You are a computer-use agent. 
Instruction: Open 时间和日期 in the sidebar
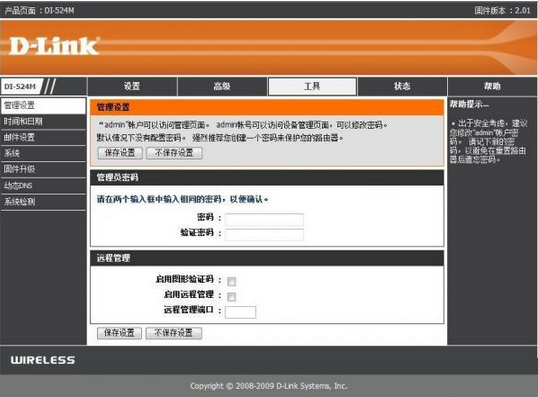(x=43, y=121)
